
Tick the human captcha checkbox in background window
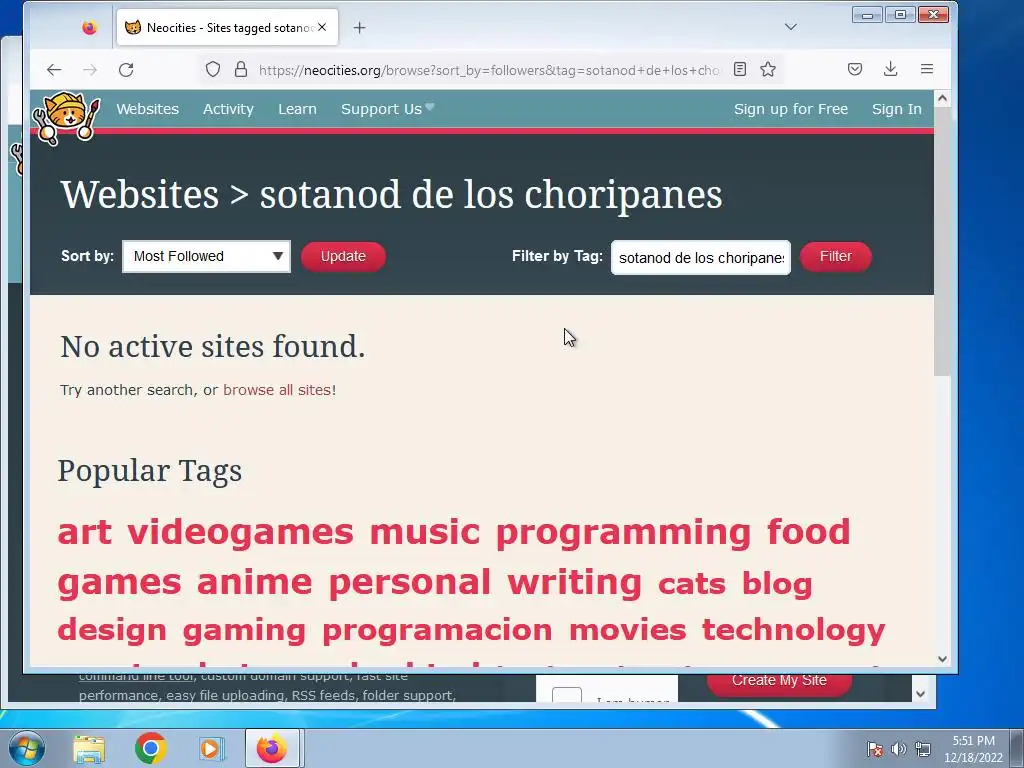567,694
